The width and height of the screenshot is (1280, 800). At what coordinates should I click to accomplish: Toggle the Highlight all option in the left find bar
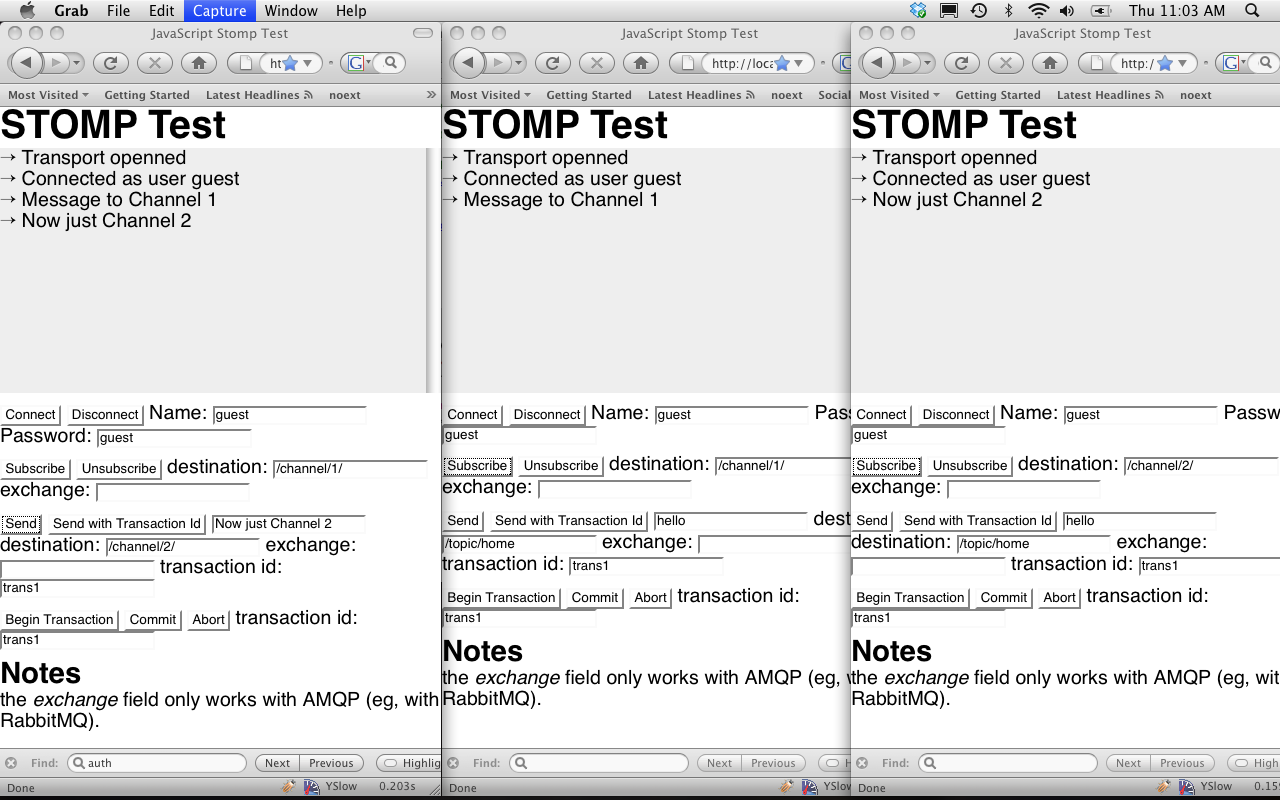[x=408, y=763]
